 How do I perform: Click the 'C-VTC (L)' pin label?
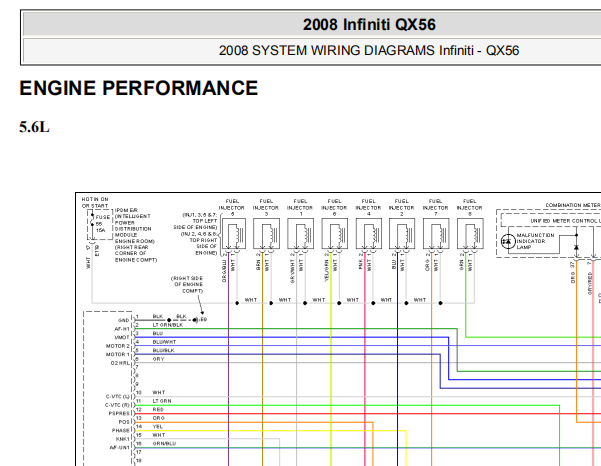tap(118, 397)
